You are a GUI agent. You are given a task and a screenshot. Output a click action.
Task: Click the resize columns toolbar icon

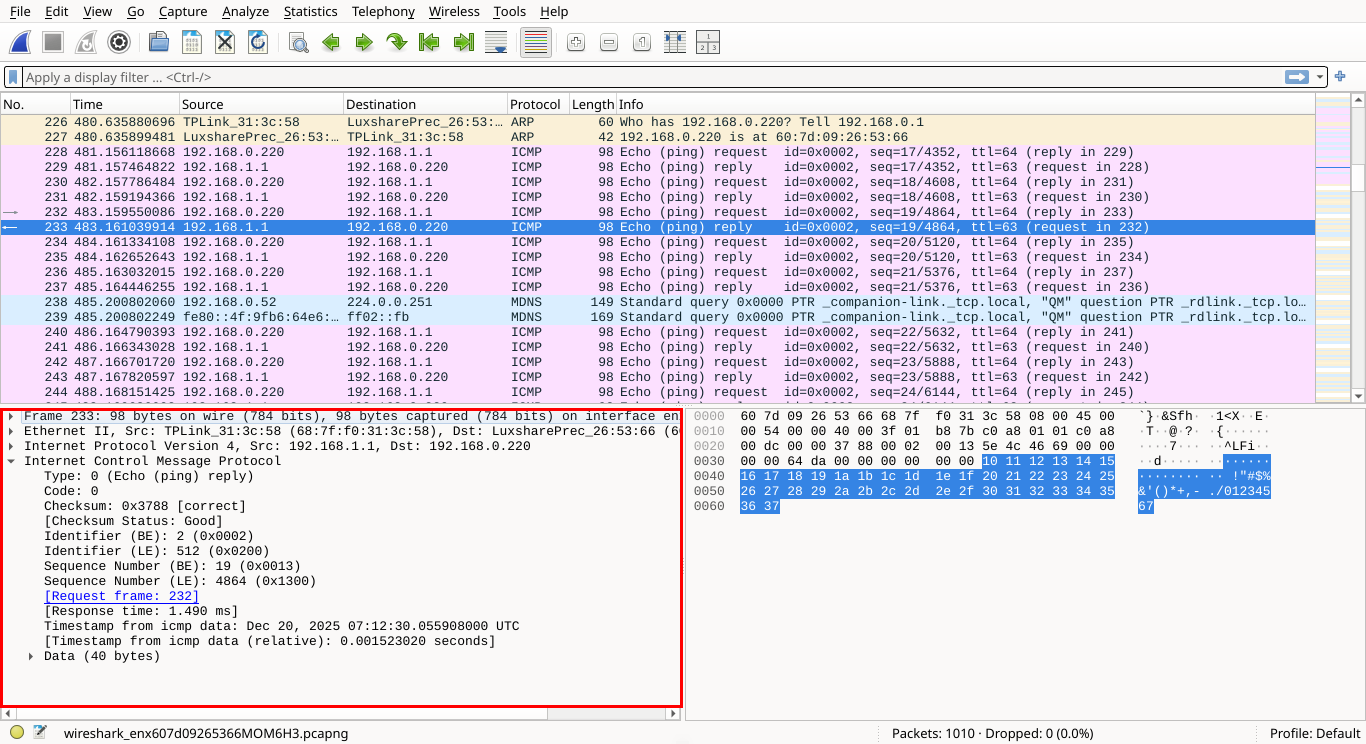pyautogui.click(x=675, y=42)
